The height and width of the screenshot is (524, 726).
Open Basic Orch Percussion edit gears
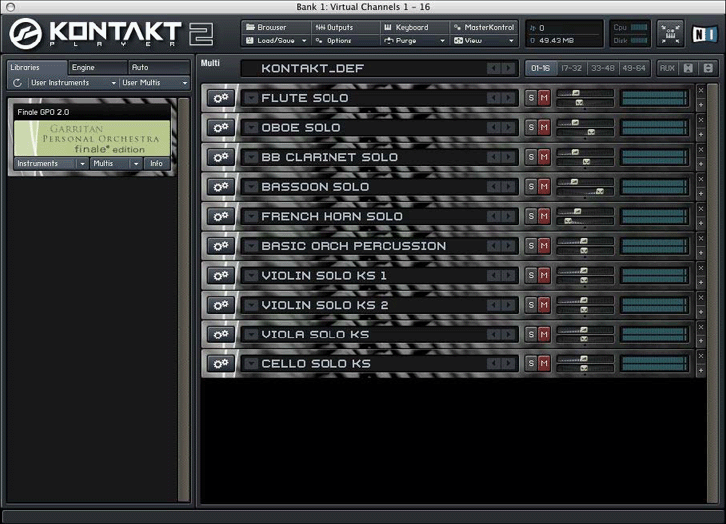(220, 246)
